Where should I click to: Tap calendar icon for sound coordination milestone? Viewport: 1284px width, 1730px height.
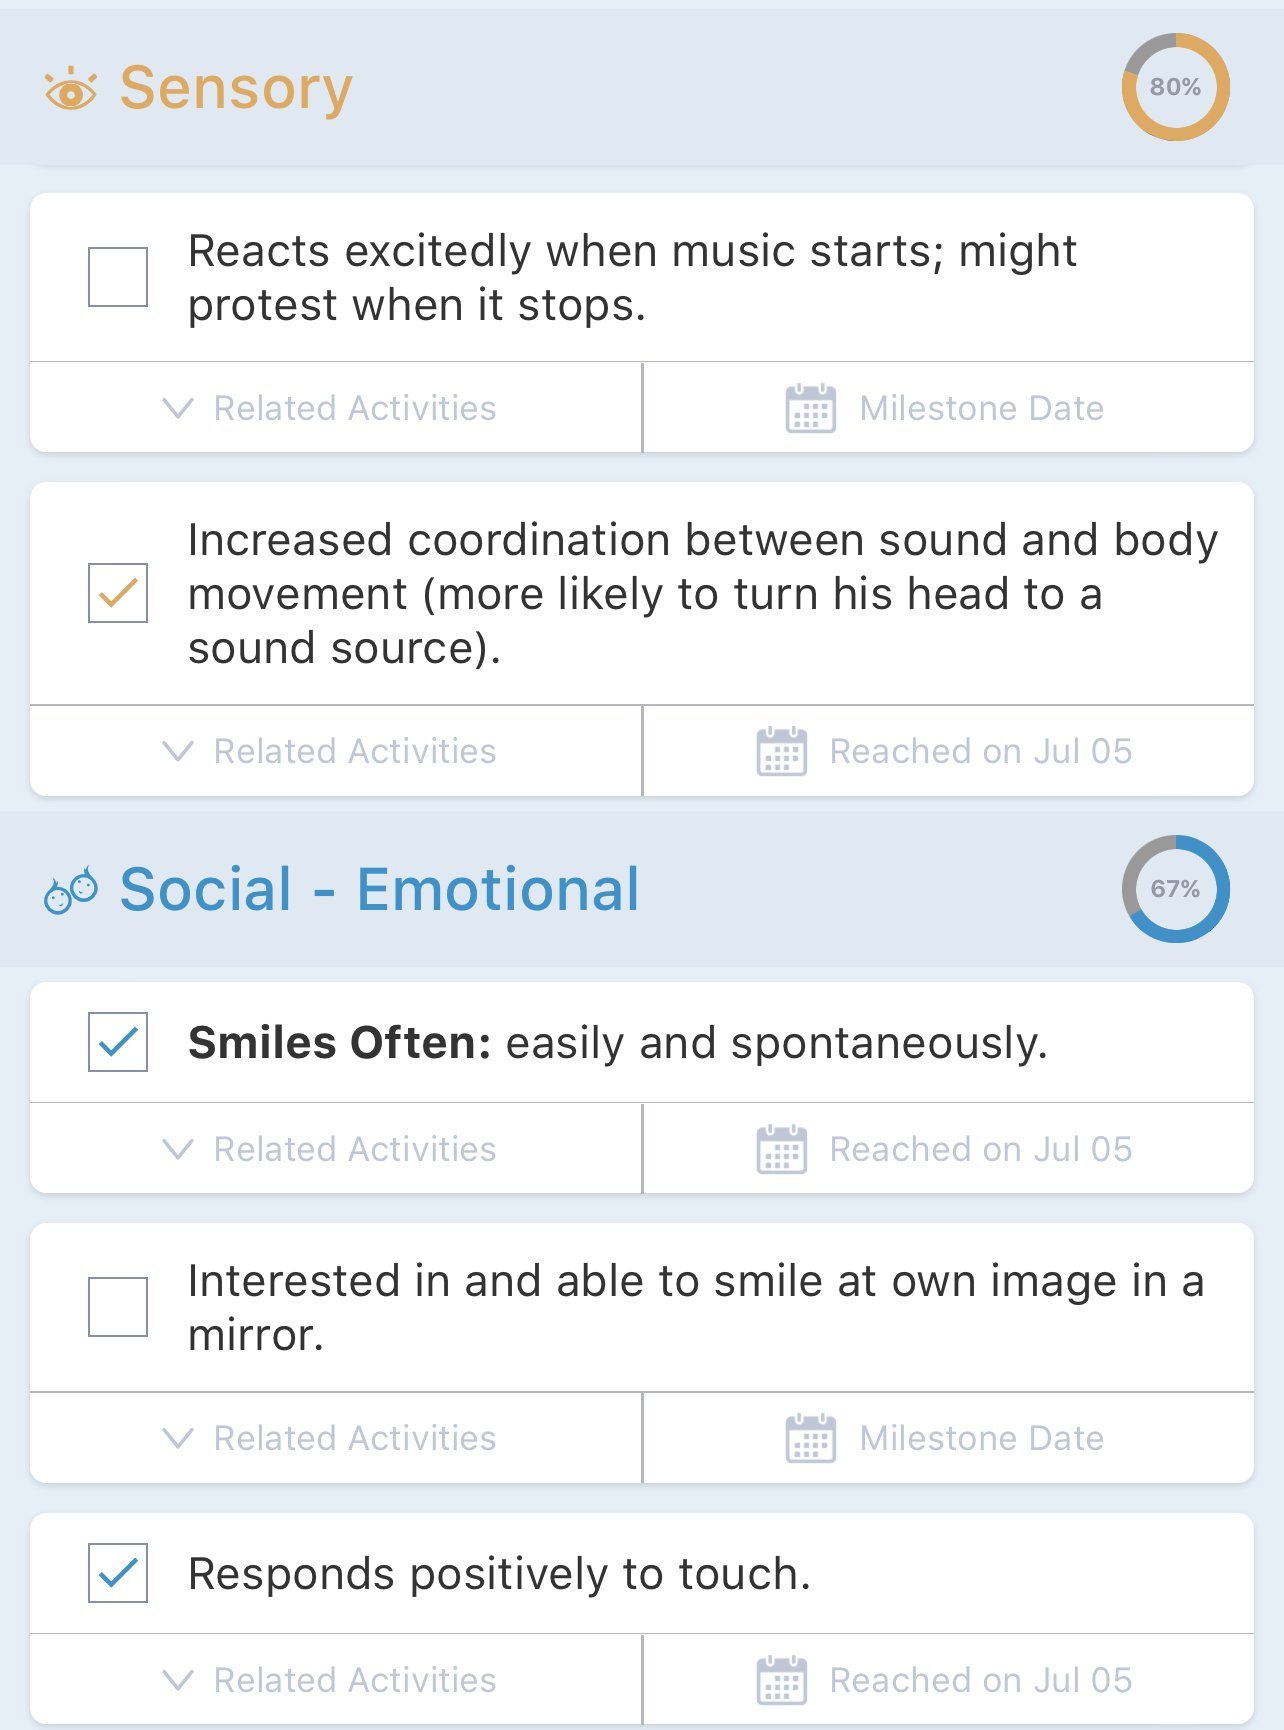pyautogui.click(x=781, y=752)
